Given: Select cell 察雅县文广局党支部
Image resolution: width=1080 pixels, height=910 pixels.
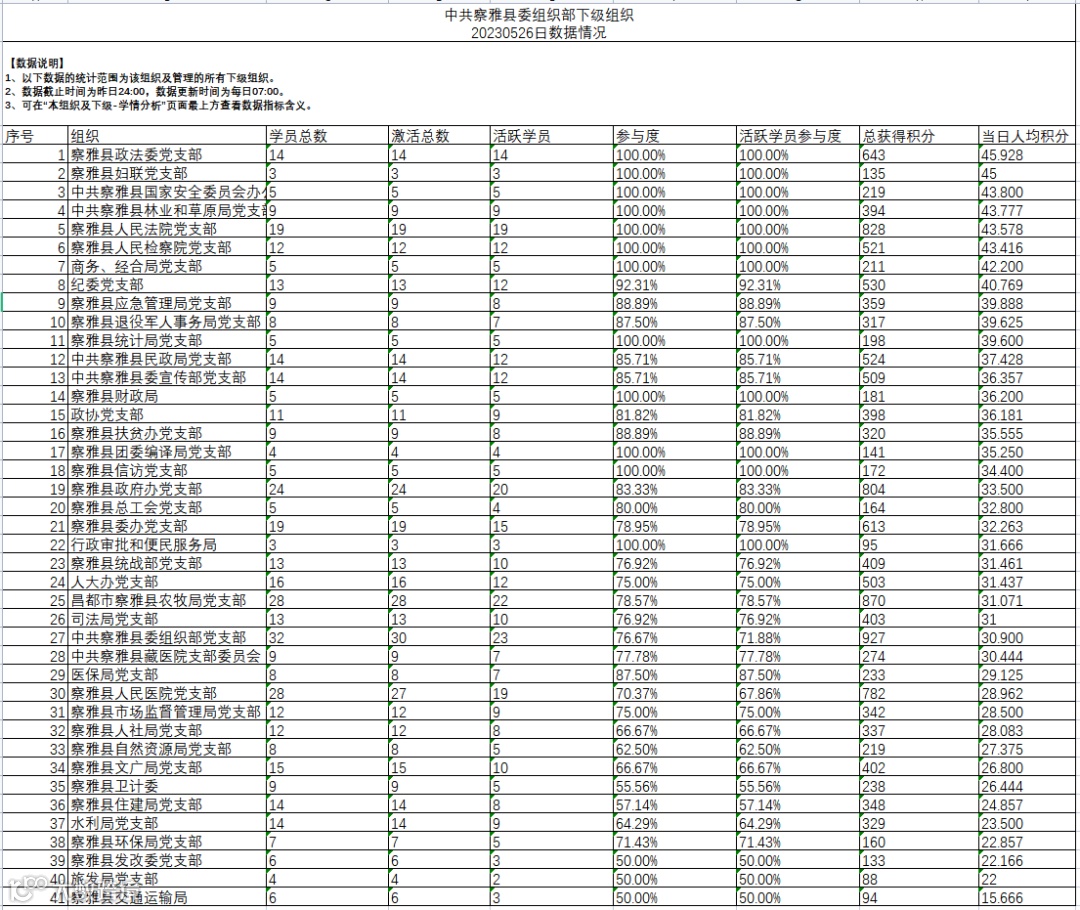Looking at the screenshot, I should pyautogui.click(x=167, y=768).
